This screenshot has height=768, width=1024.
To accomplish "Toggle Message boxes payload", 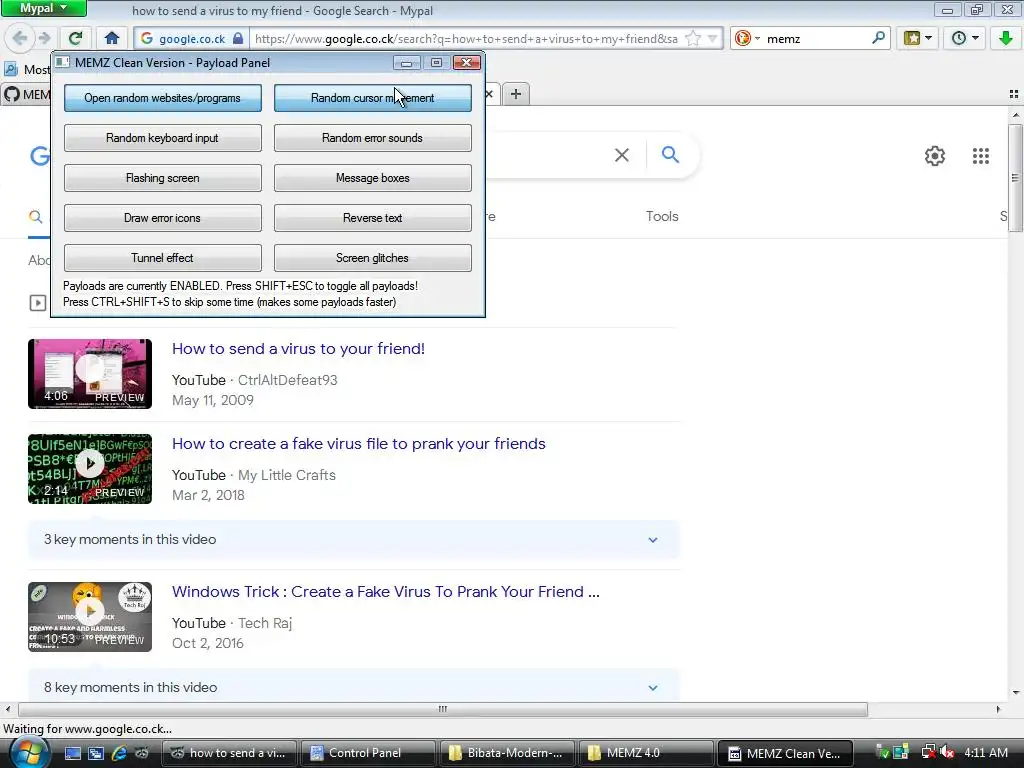I will [372, 178].
